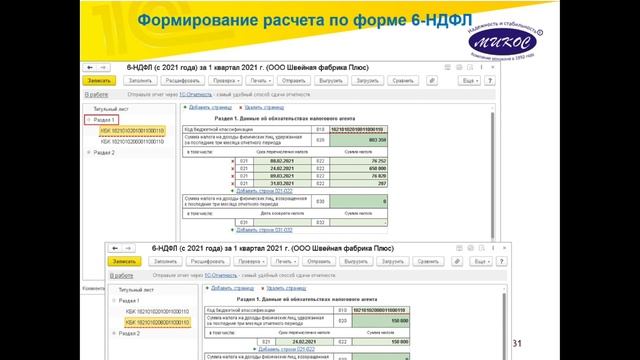Click Добавить страницу in back window
The image size is (640, 360).
pyautogui.click(x=210, y=107)
